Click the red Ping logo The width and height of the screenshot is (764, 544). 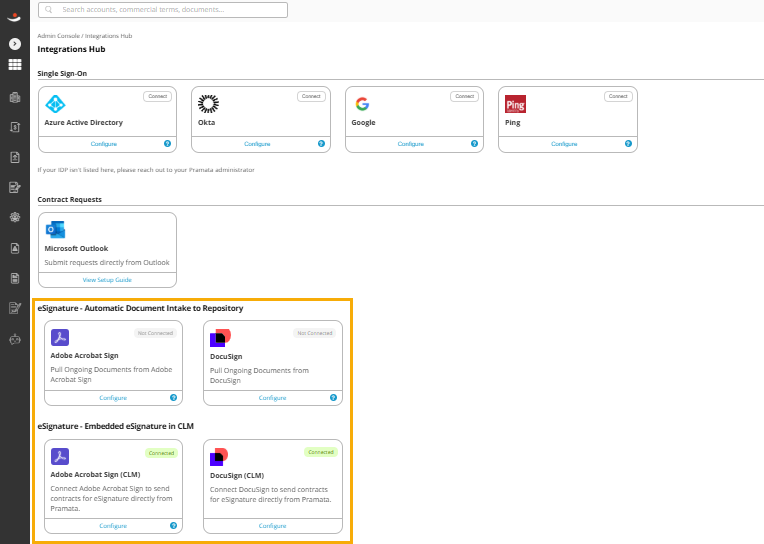[x=516, y=104]
